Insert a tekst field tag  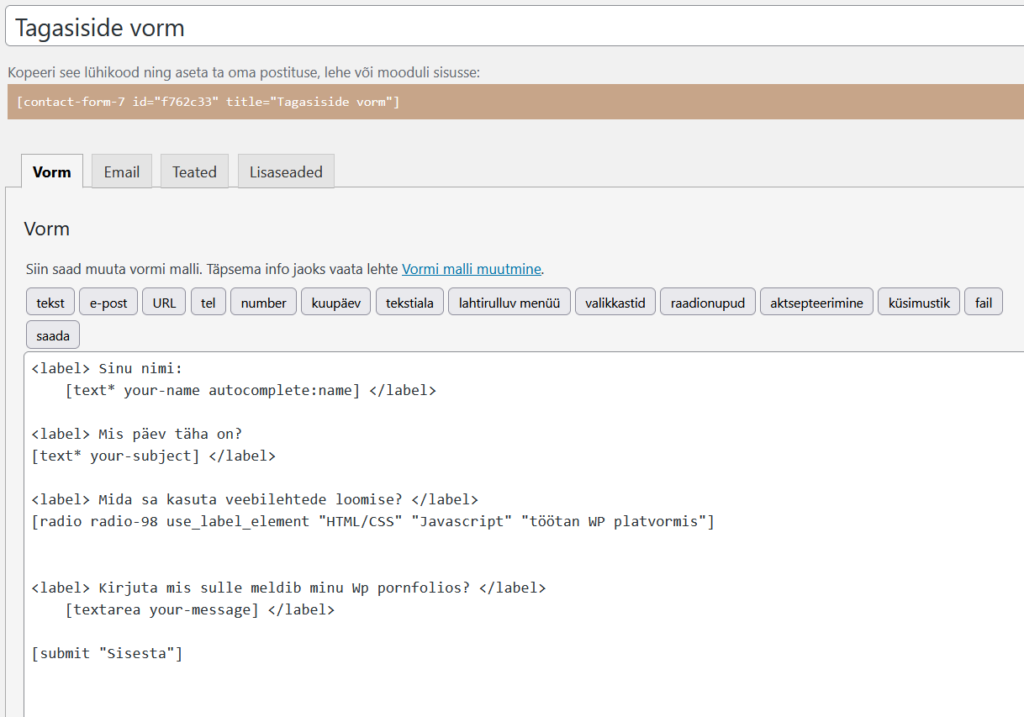pyautogui.click(x=50, y=303)
